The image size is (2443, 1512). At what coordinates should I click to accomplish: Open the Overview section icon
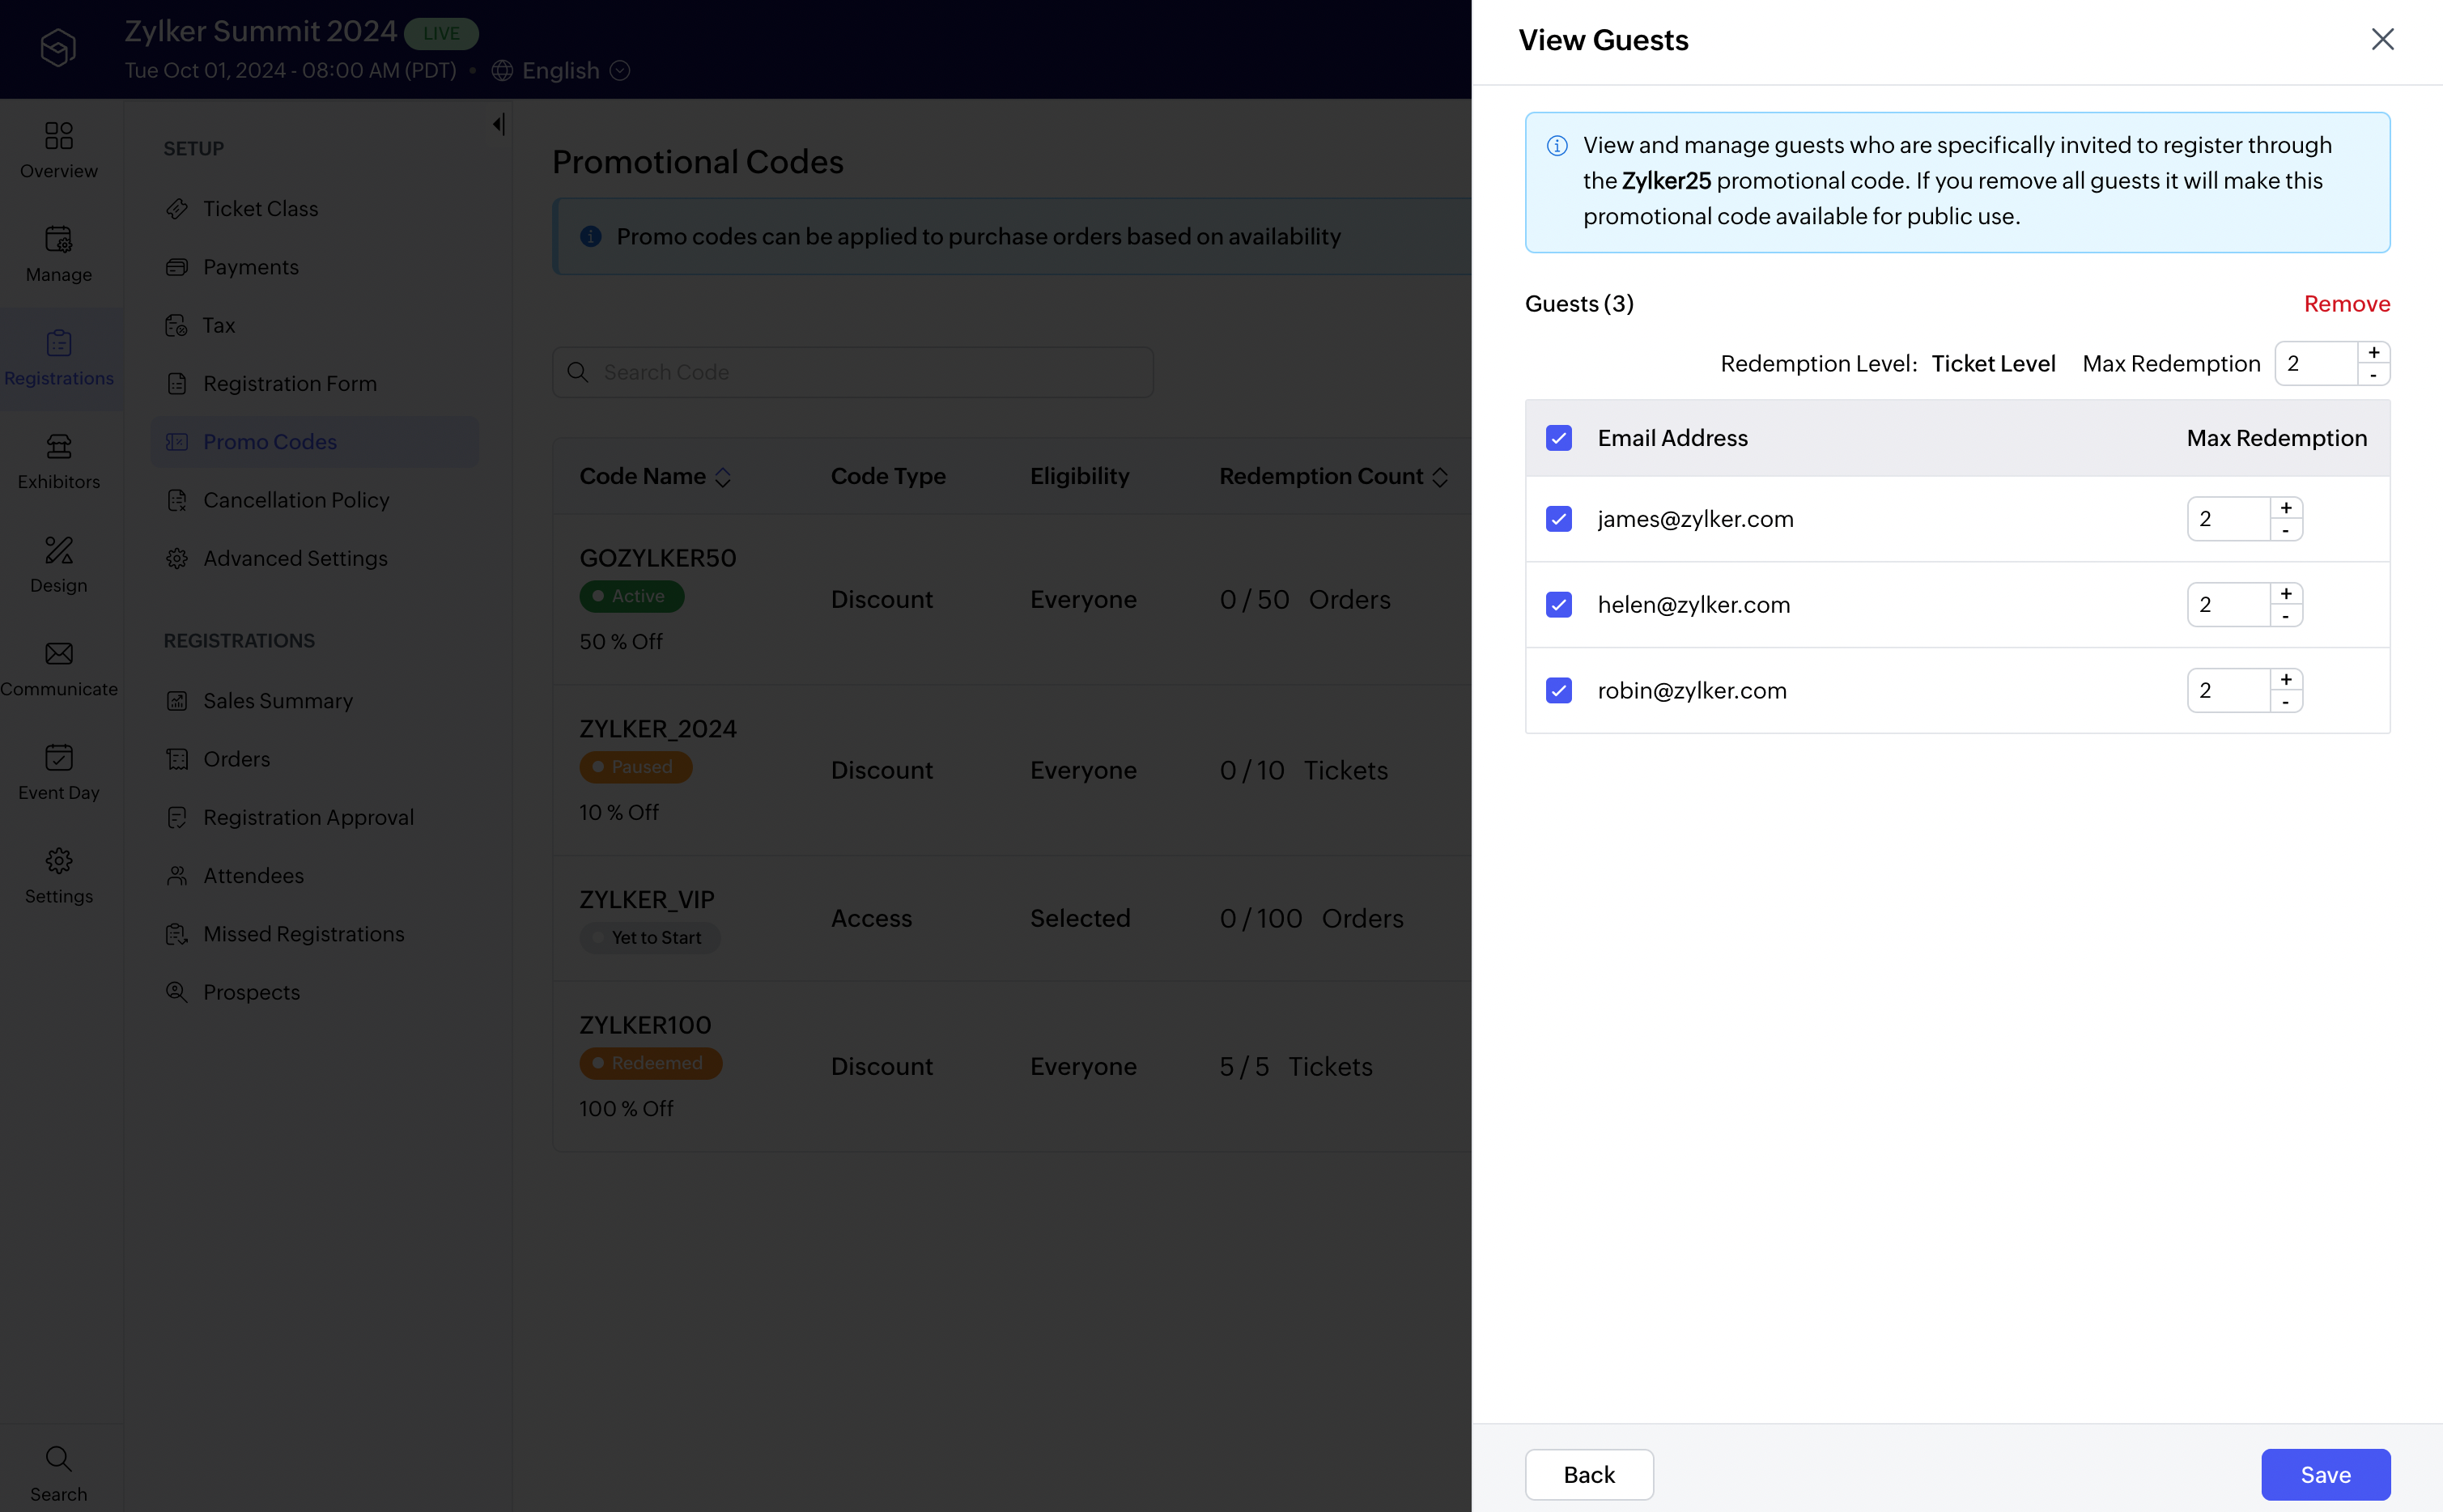[58, 136]
